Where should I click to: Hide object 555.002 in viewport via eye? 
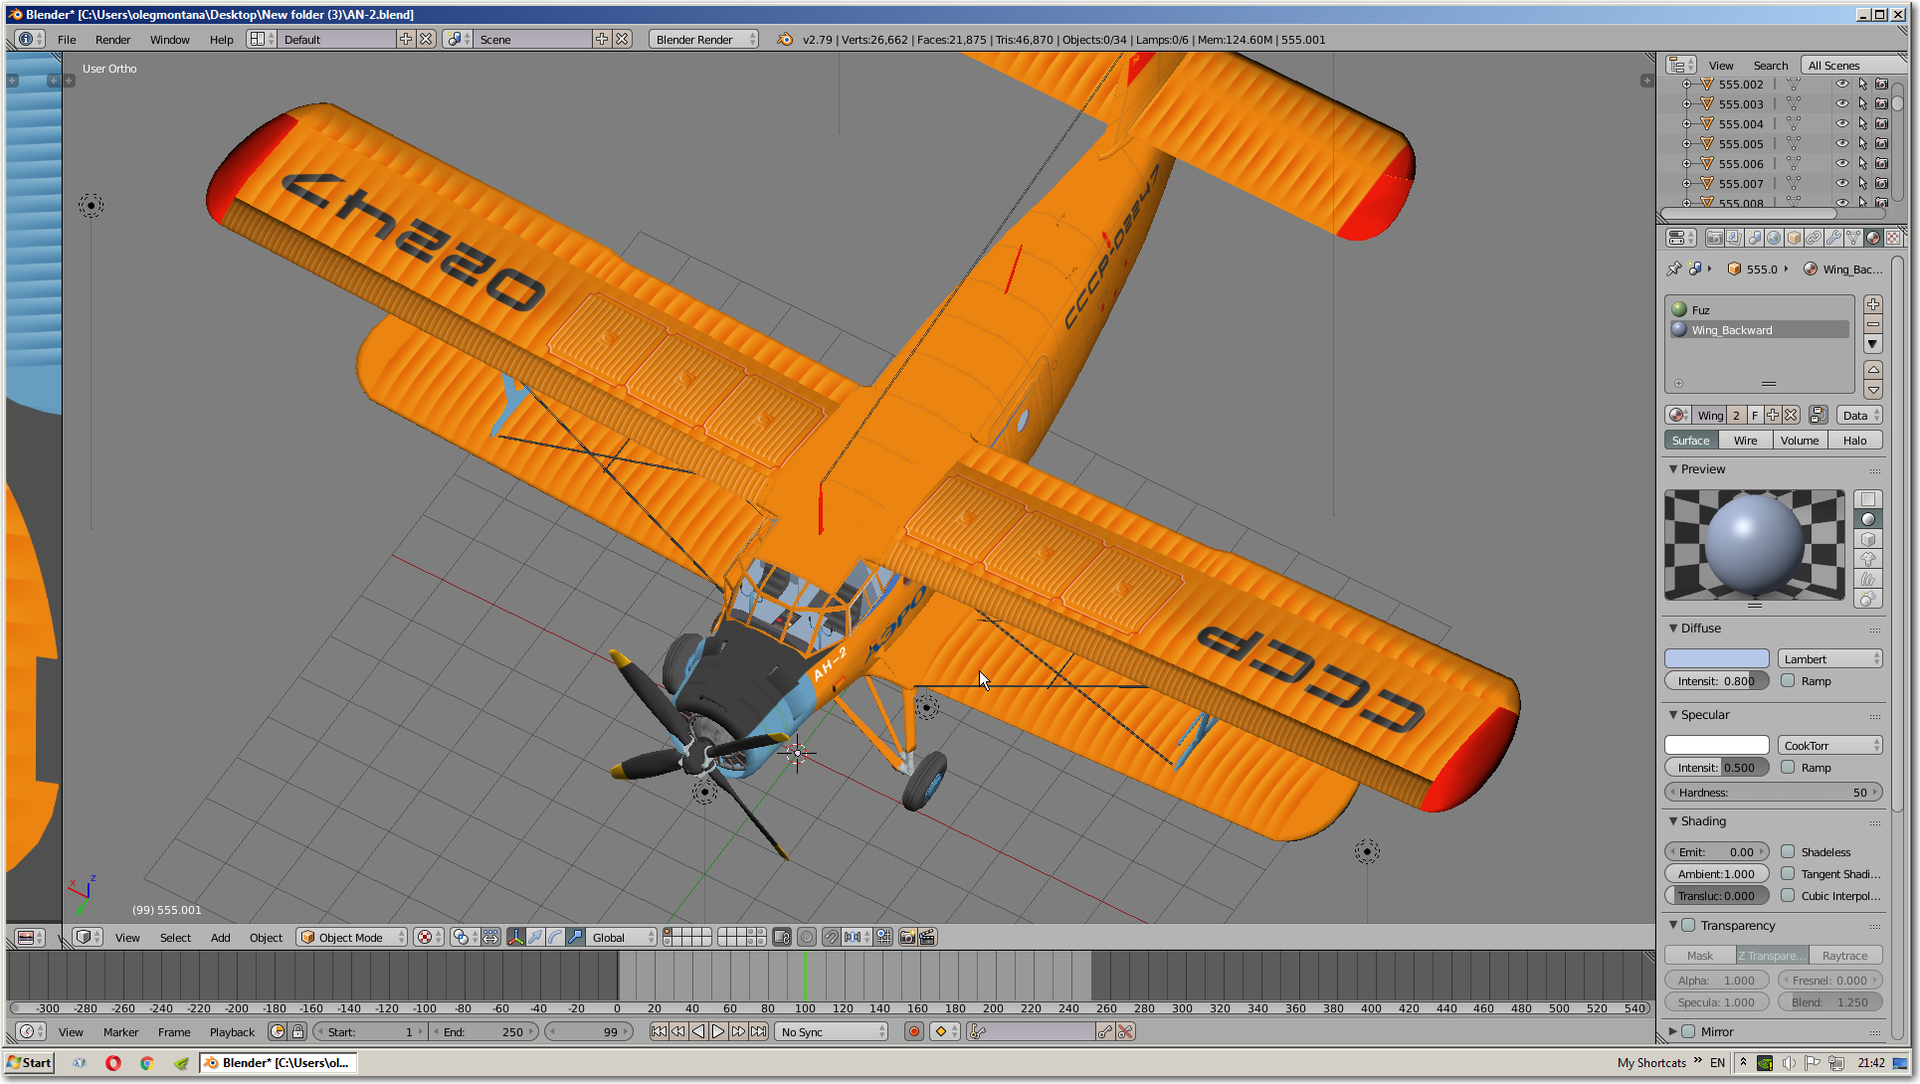(x=1842, y=84)
